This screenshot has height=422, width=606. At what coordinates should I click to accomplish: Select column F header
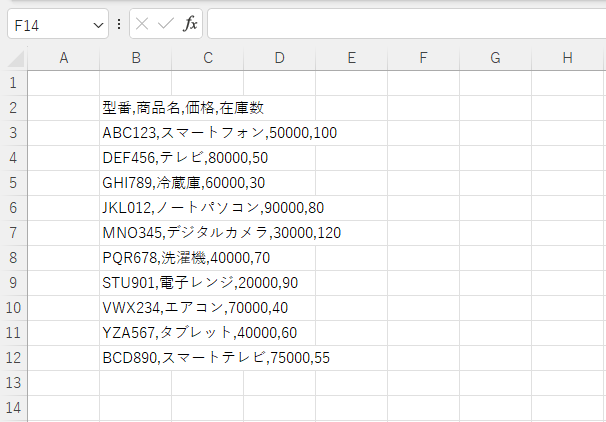click(423, 58)
